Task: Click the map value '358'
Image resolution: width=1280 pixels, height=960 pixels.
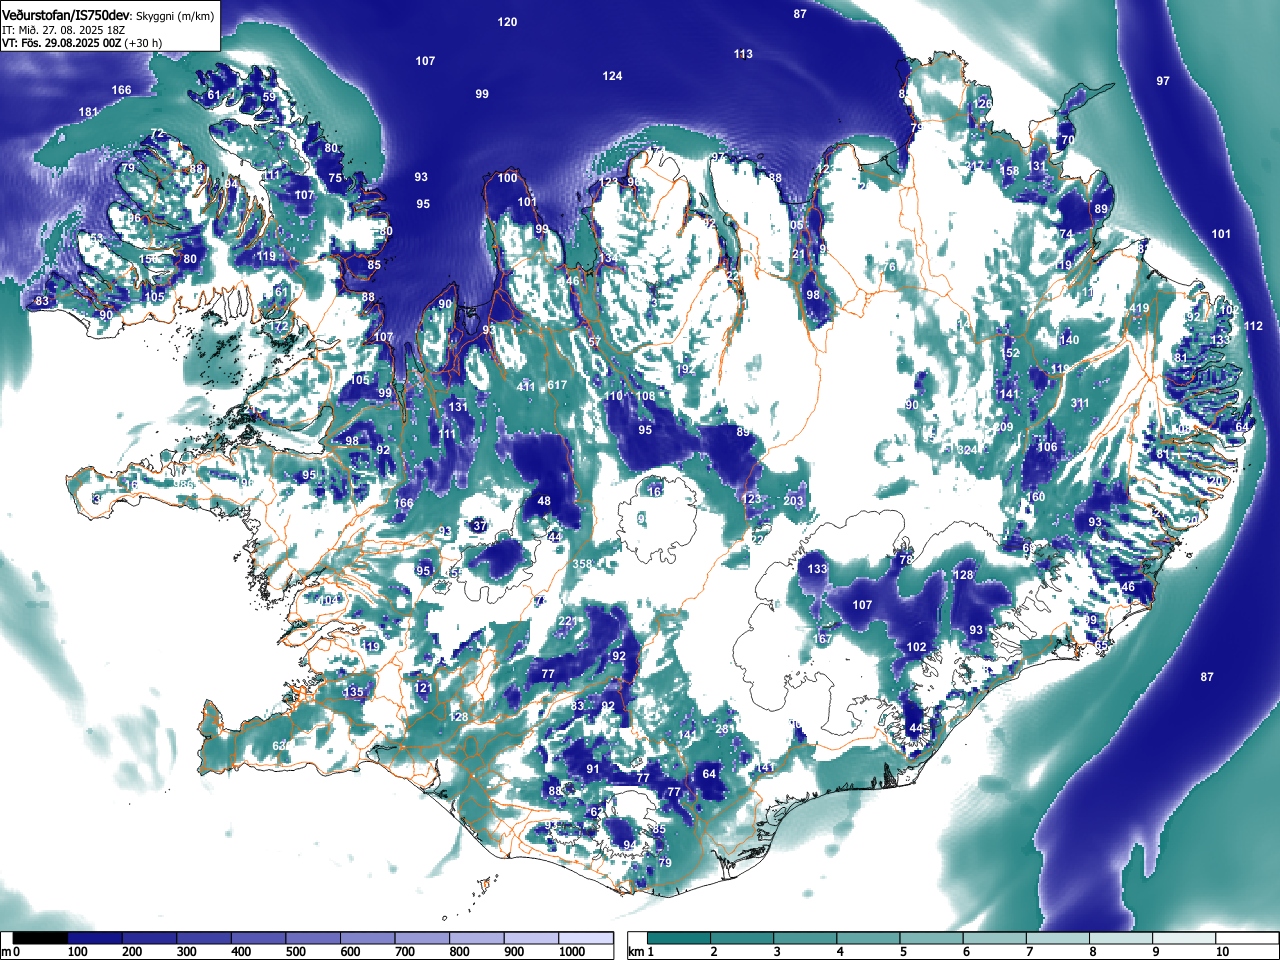Action: tap(582, 564)
